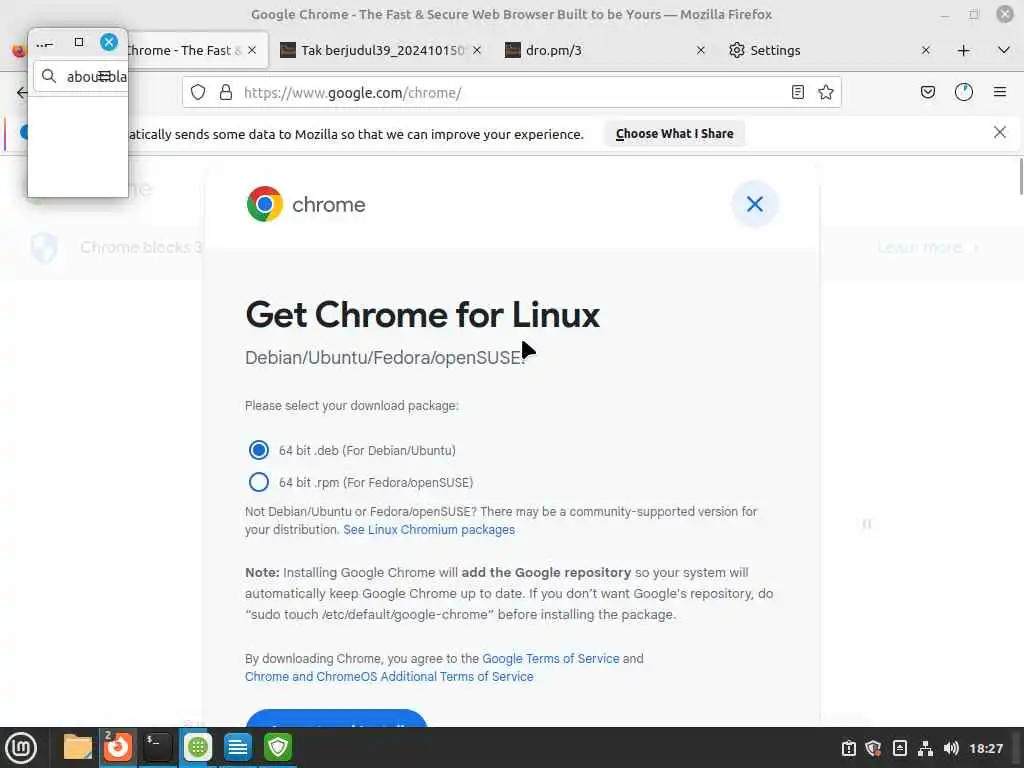This screenshot has width=1024, height=768.
Task: Open terminal from the taskbar
Action: (x=157, y=747)
